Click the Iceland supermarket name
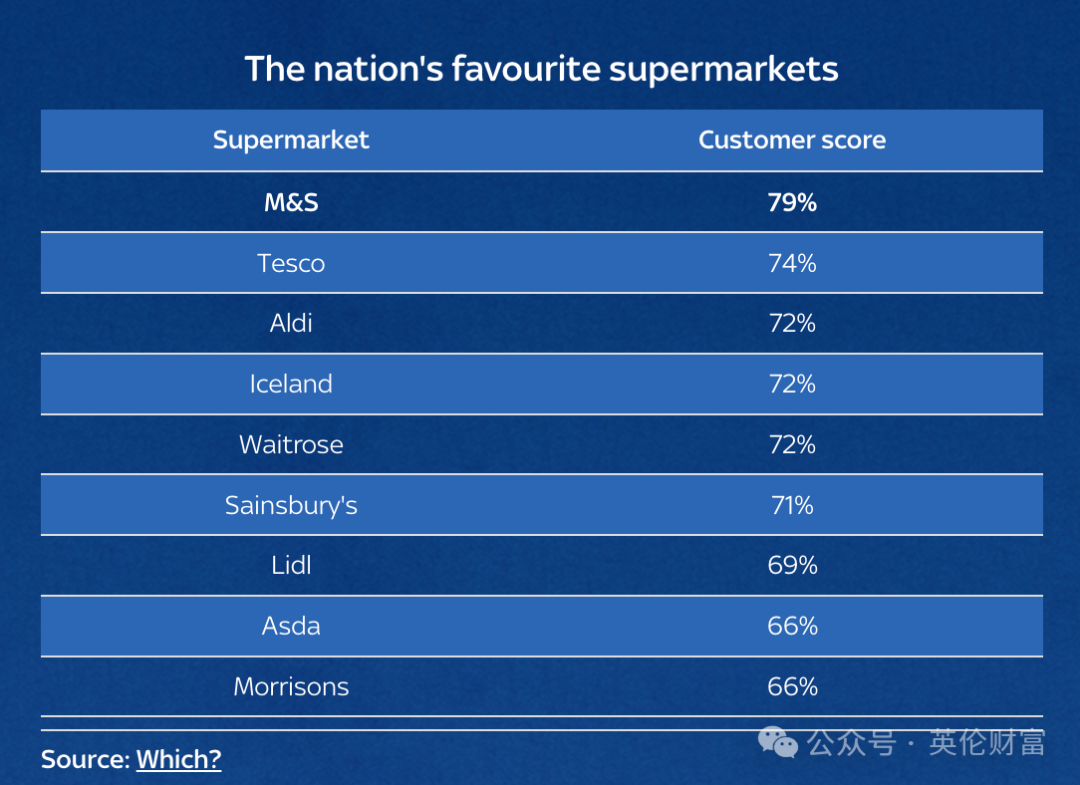Viewport: 1080px width, 785px height. click(291, 384)
